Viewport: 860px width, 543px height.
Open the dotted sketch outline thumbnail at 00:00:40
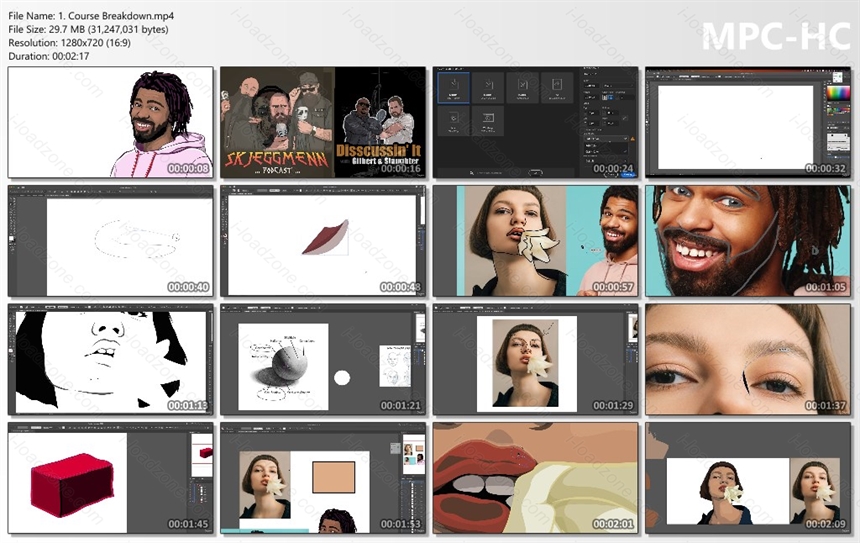111,241
